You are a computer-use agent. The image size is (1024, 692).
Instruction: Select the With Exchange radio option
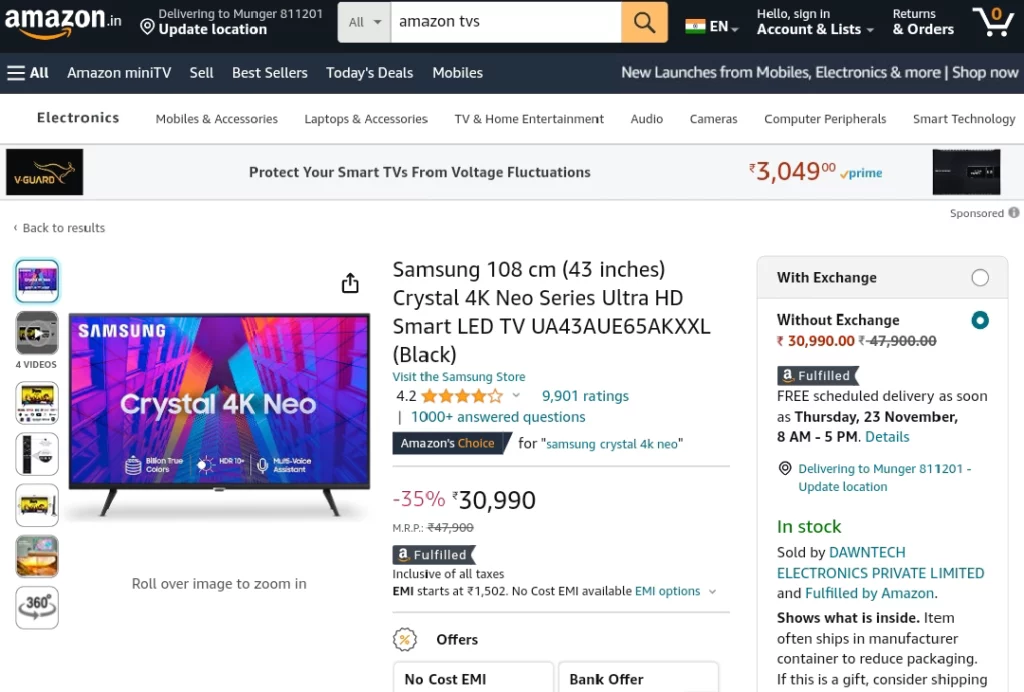980,277
